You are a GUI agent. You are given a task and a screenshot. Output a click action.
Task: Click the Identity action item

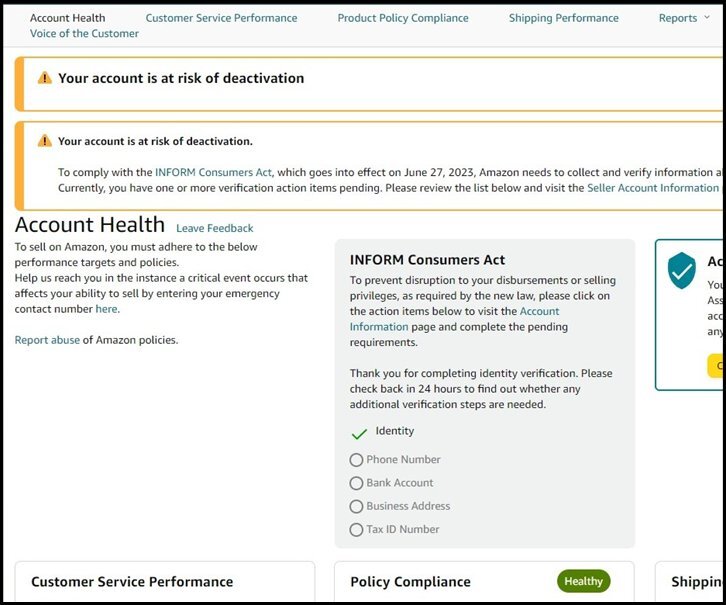pos(394,431)
